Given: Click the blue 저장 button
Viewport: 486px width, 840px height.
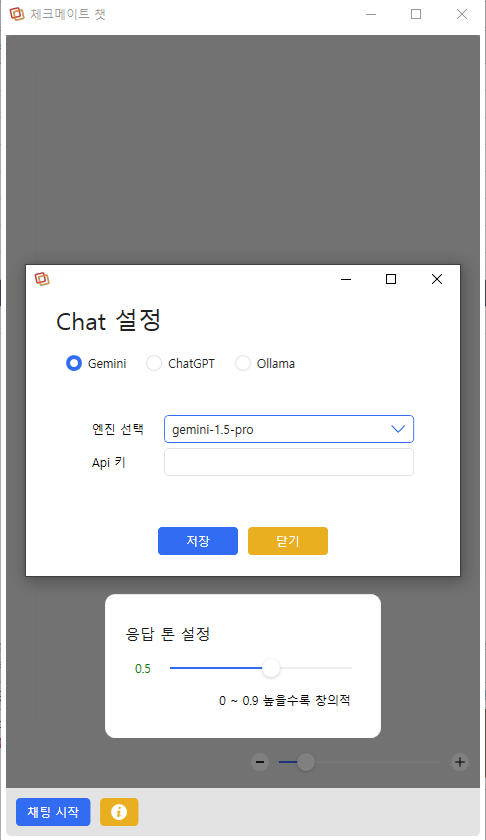Looking at the screenshot, I should click(198, 541).
